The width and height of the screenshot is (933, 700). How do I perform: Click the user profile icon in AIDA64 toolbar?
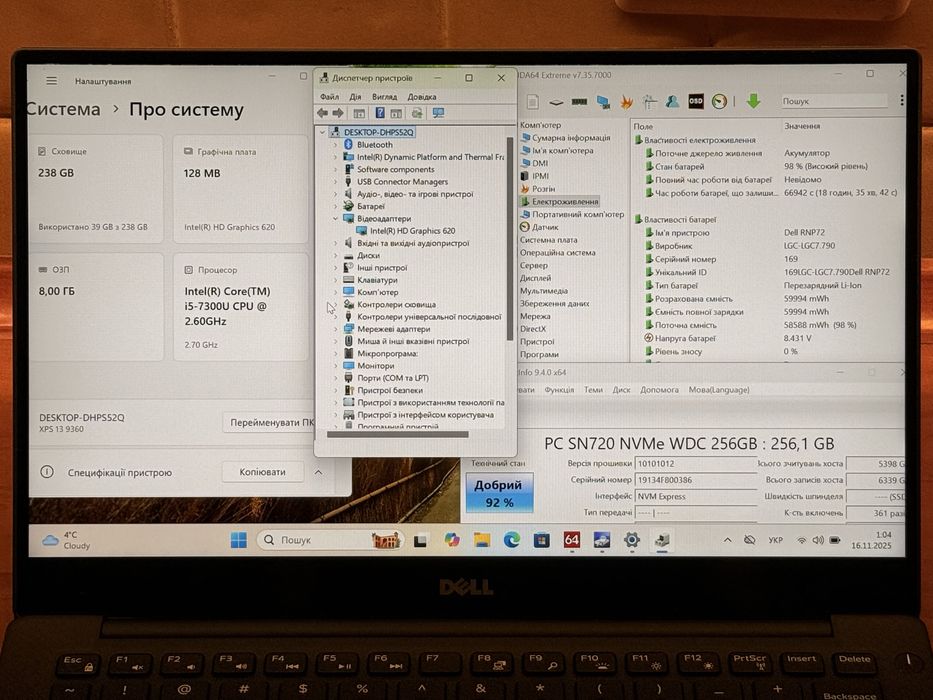click(x=672, y=102)
